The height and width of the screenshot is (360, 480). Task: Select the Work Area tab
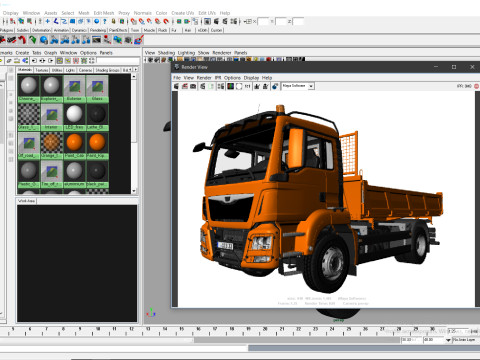click(27, 201)
